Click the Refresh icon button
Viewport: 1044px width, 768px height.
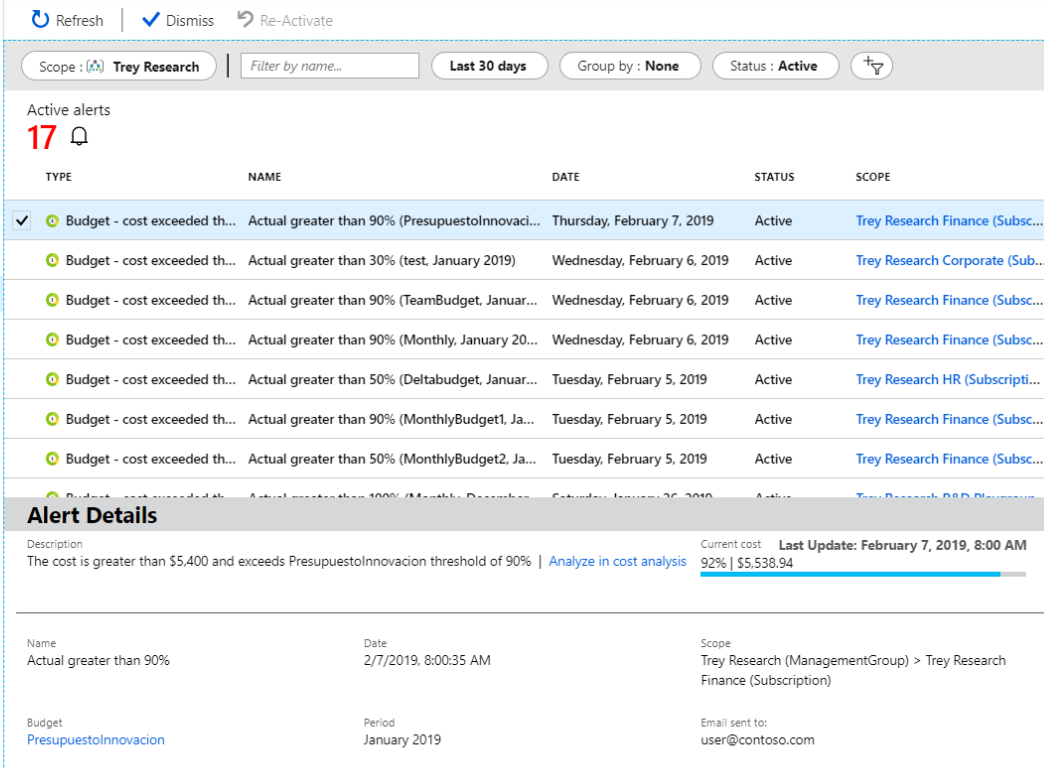point(41,20)
